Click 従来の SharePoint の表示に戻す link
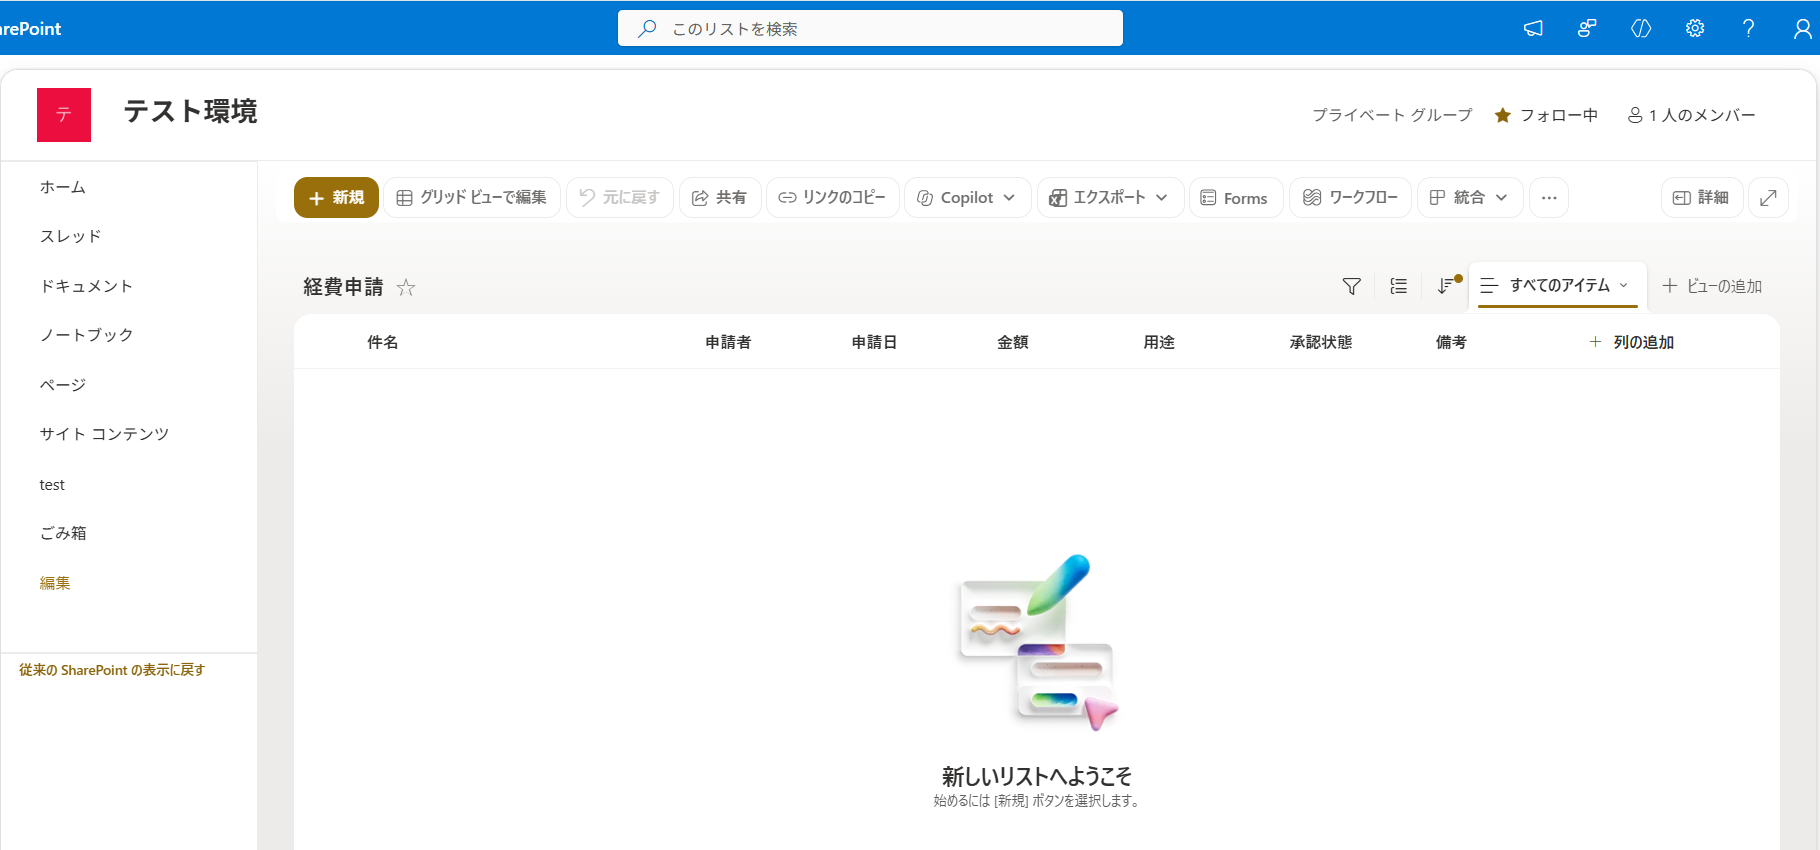 [112, 670]
